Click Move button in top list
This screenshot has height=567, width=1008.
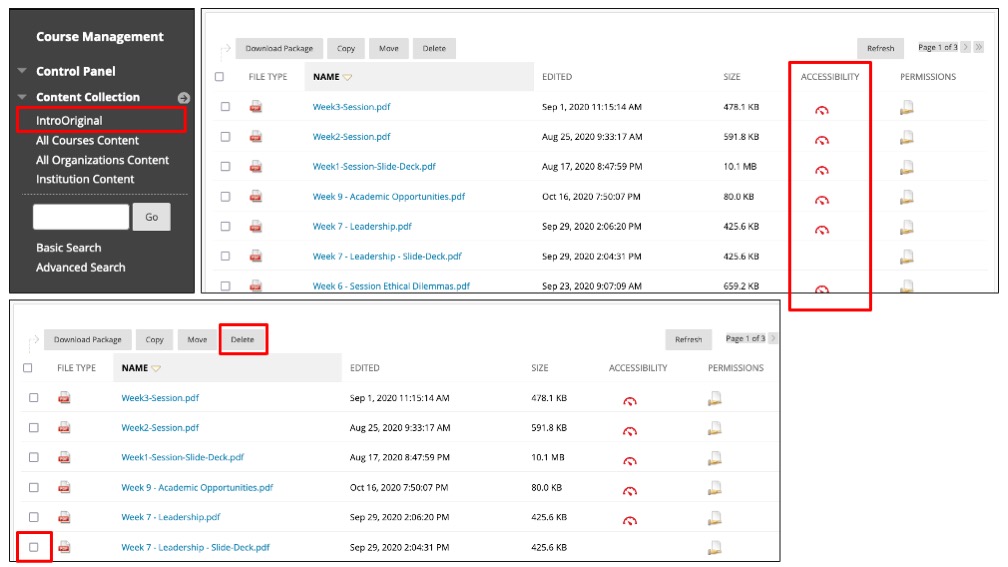(389, 48)
